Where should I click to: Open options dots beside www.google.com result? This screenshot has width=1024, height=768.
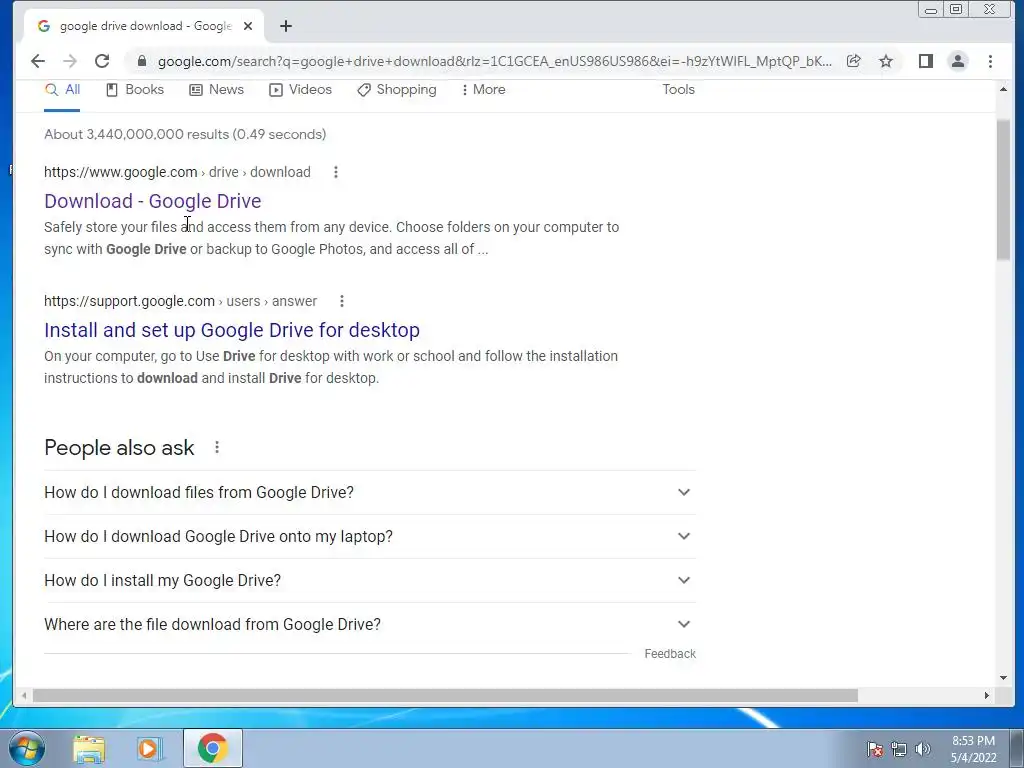[x=336, y=172]
